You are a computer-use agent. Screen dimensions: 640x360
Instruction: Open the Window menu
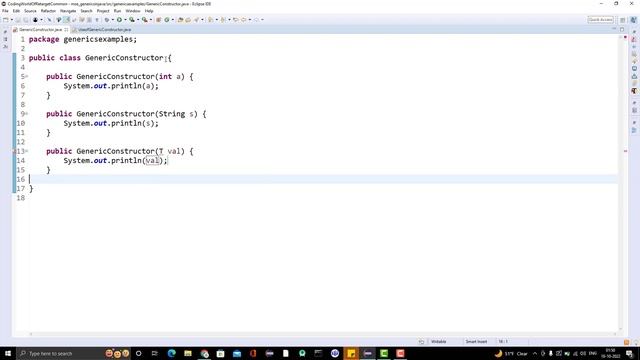pos(133,11)
